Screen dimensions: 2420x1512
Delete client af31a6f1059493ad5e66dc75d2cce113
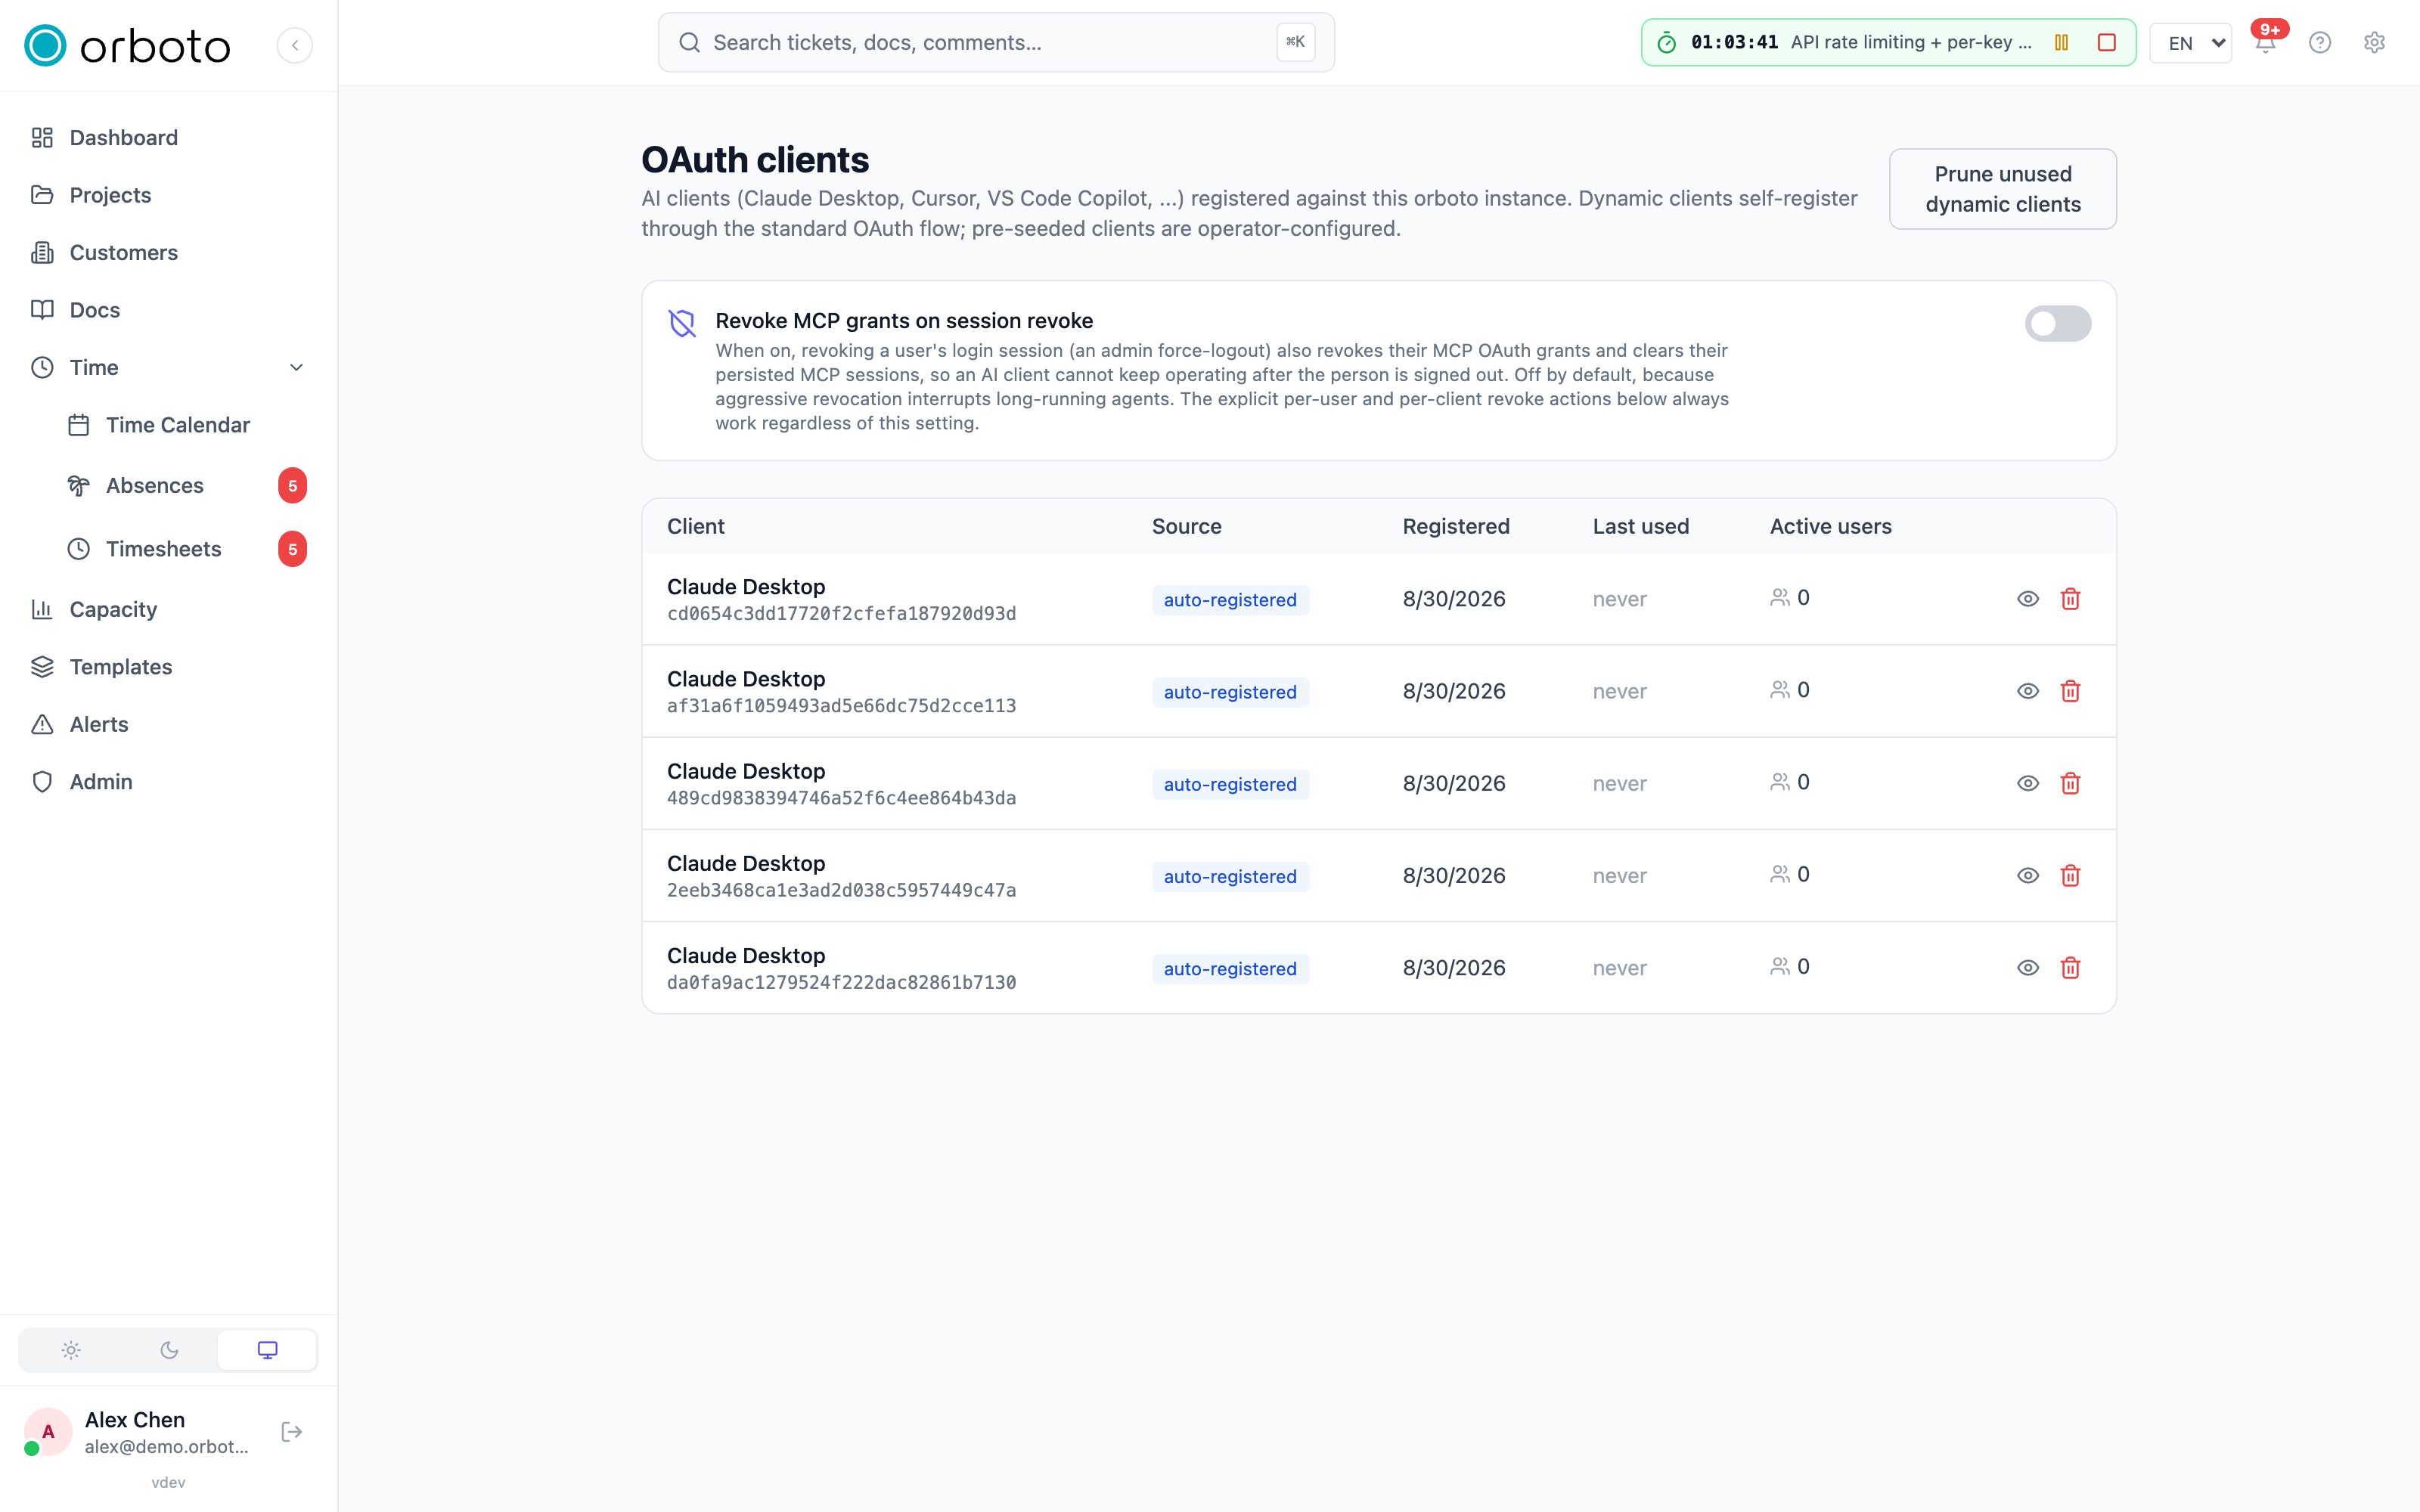[2070, 691]
